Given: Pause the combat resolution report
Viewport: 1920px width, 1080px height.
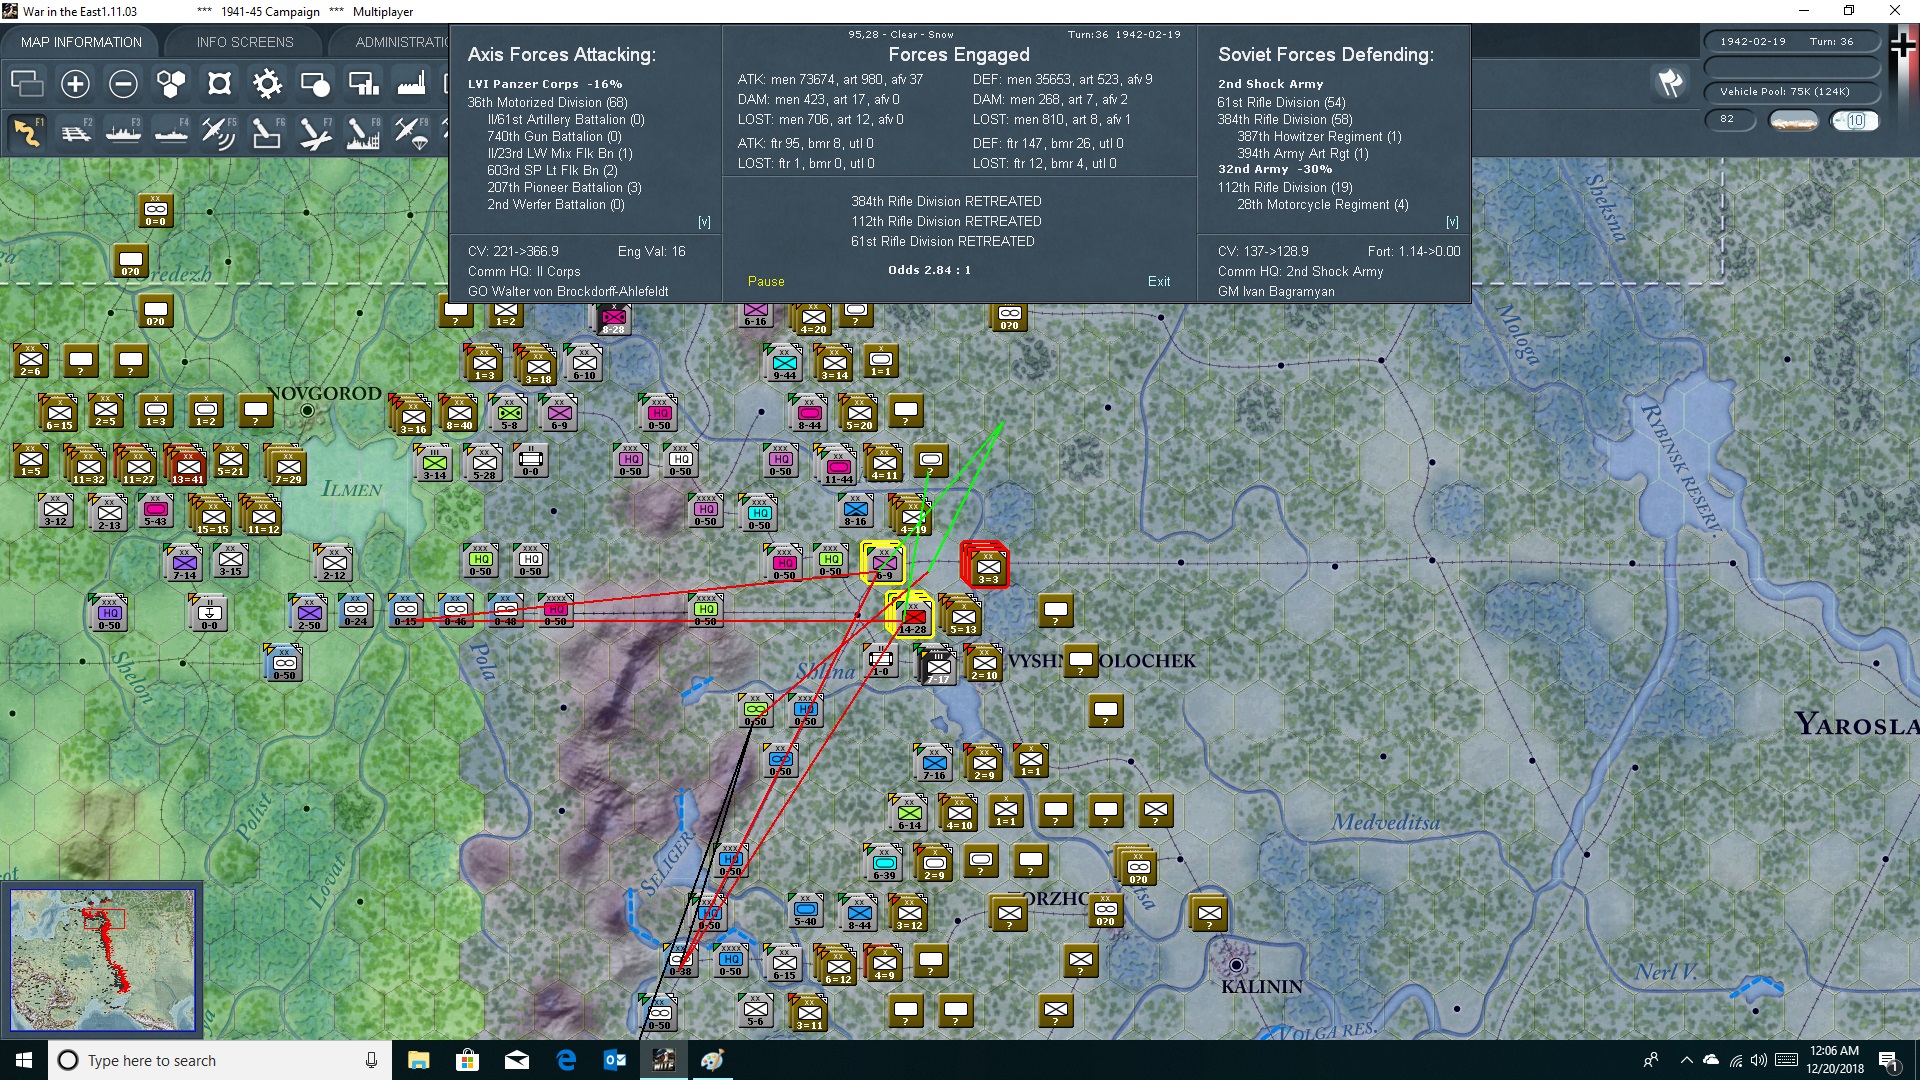Looking at the screenshot, I should pyautogui.click(x=766, y=282).
